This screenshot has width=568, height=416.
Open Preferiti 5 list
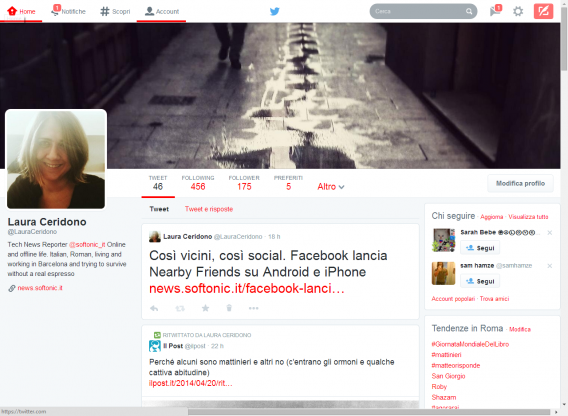[288, 183]
